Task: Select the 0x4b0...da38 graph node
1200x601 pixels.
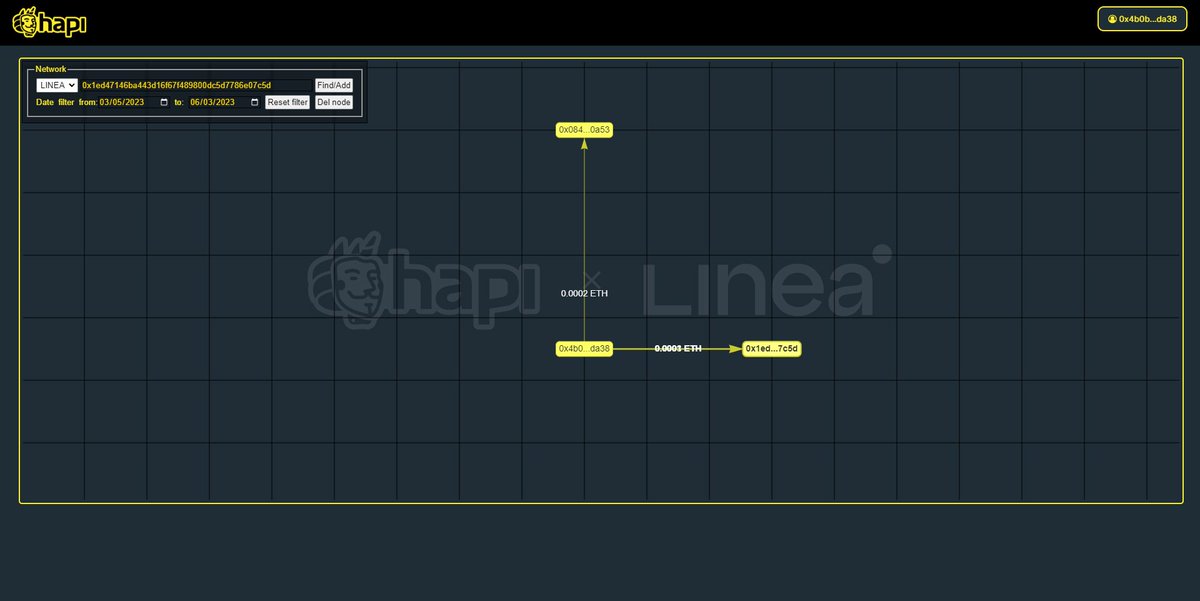Action: tap(584, 349)
